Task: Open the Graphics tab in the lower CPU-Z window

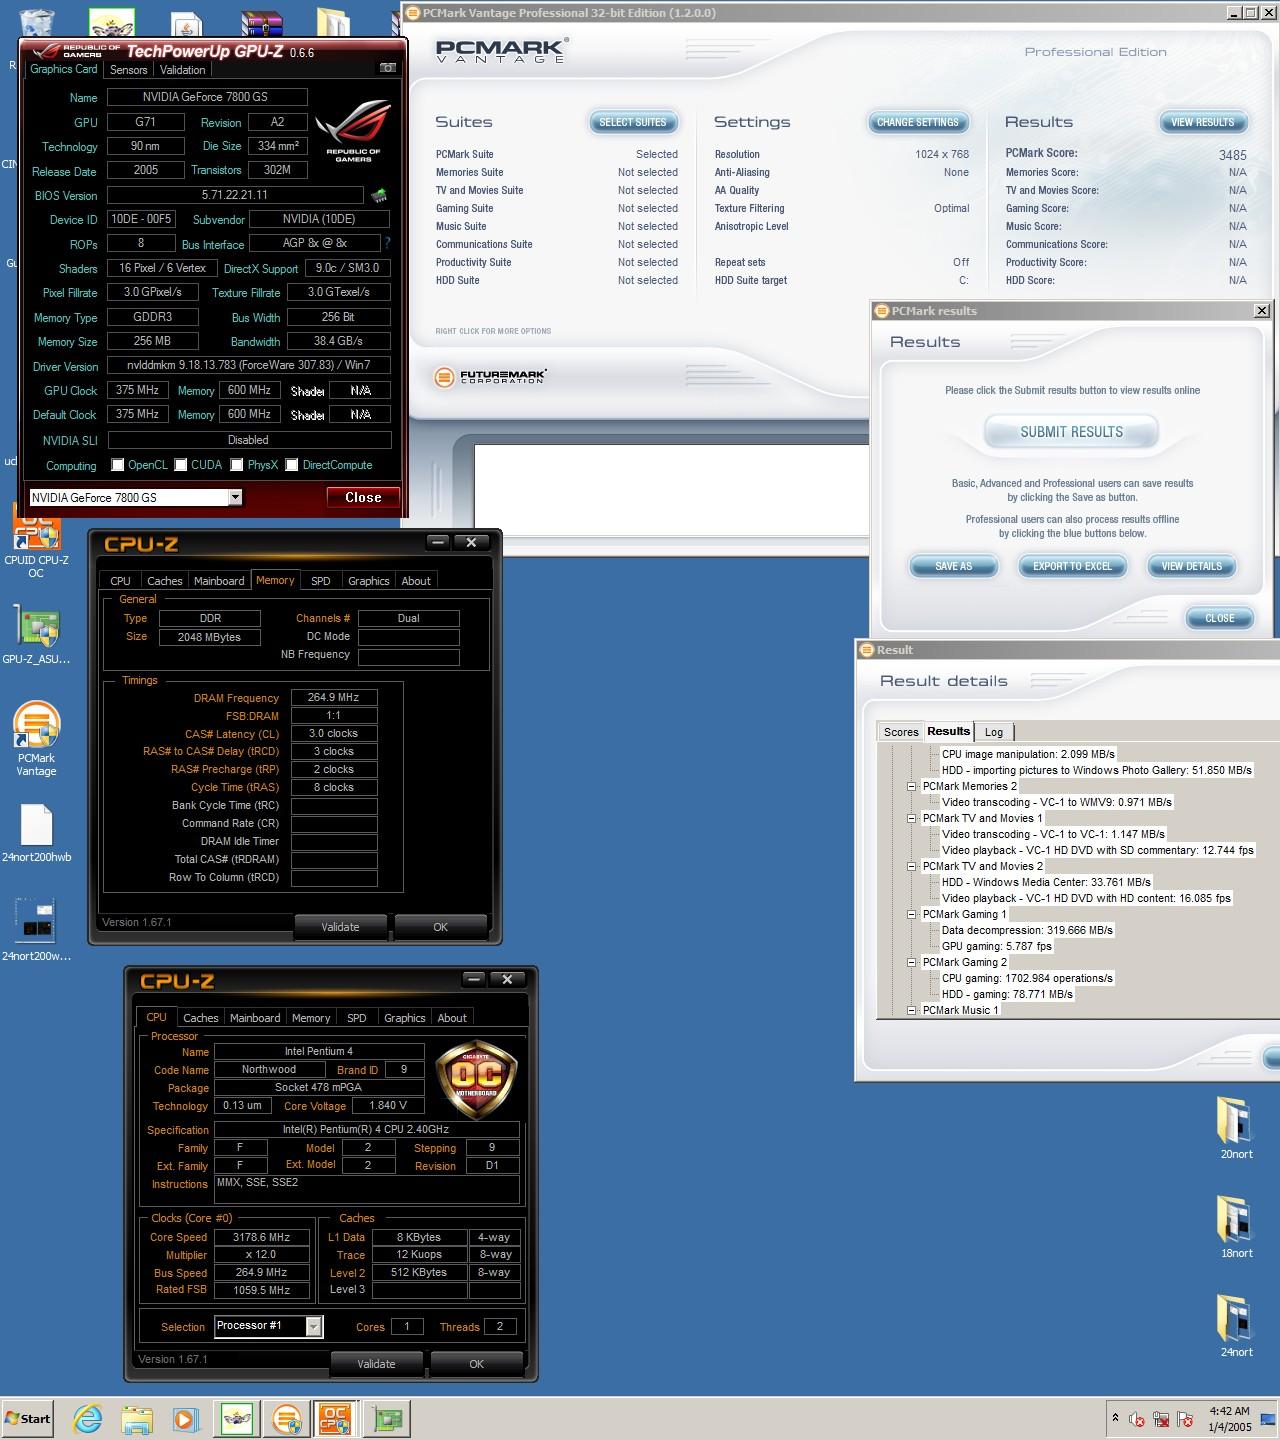Action: [405, 1018]
